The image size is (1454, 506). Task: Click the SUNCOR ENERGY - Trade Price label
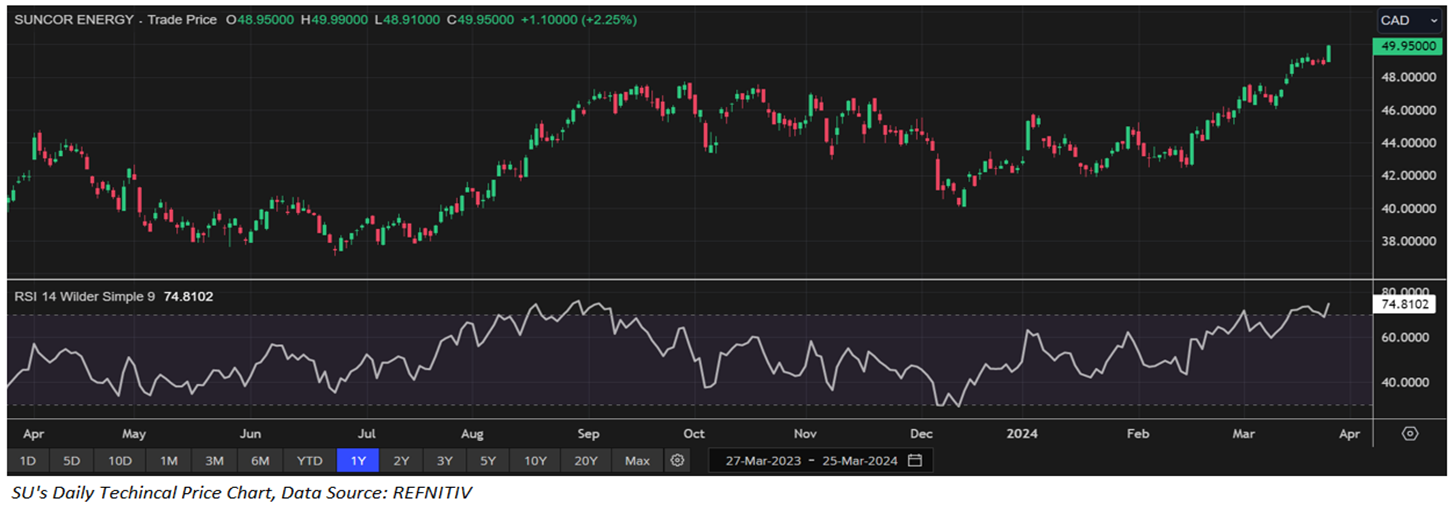click(x=115, y=19)
